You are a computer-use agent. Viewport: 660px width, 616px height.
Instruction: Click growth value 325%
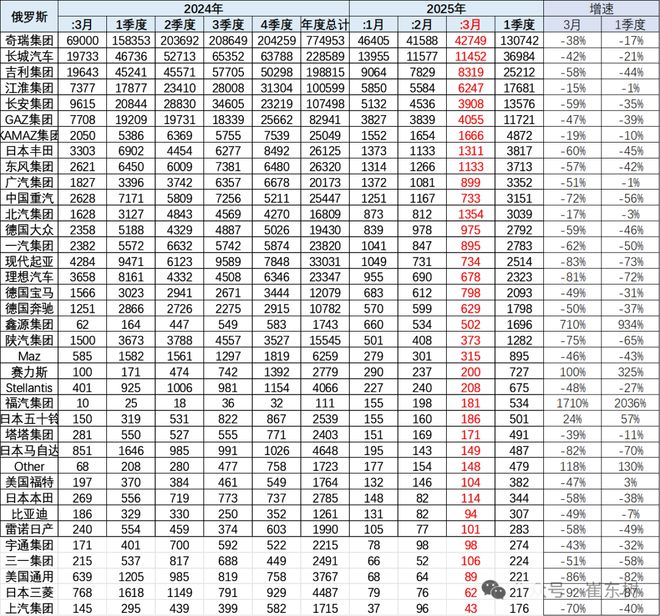point(630,372)
